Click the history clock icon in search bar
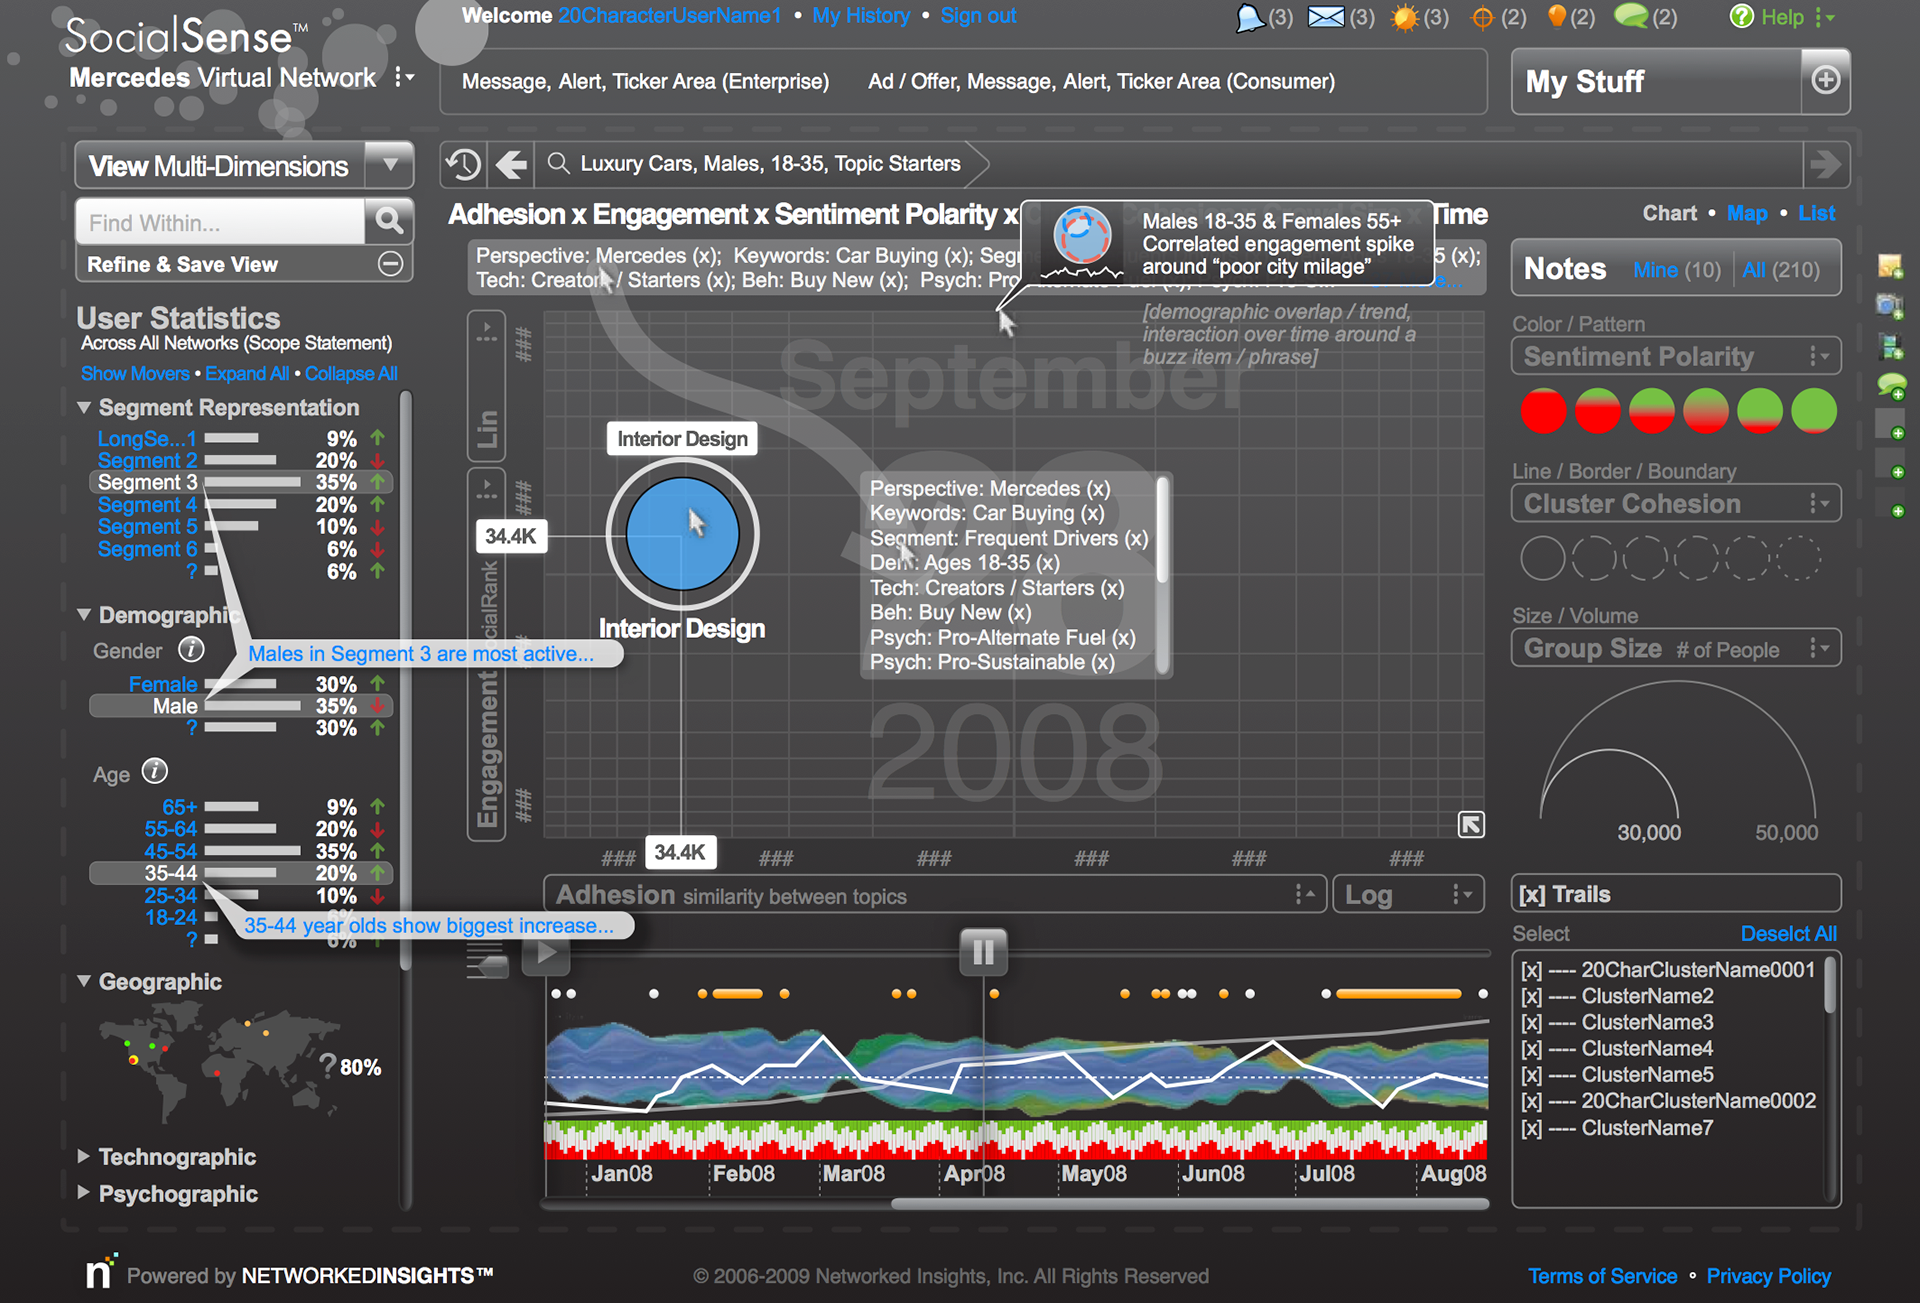 coord(463,164)
